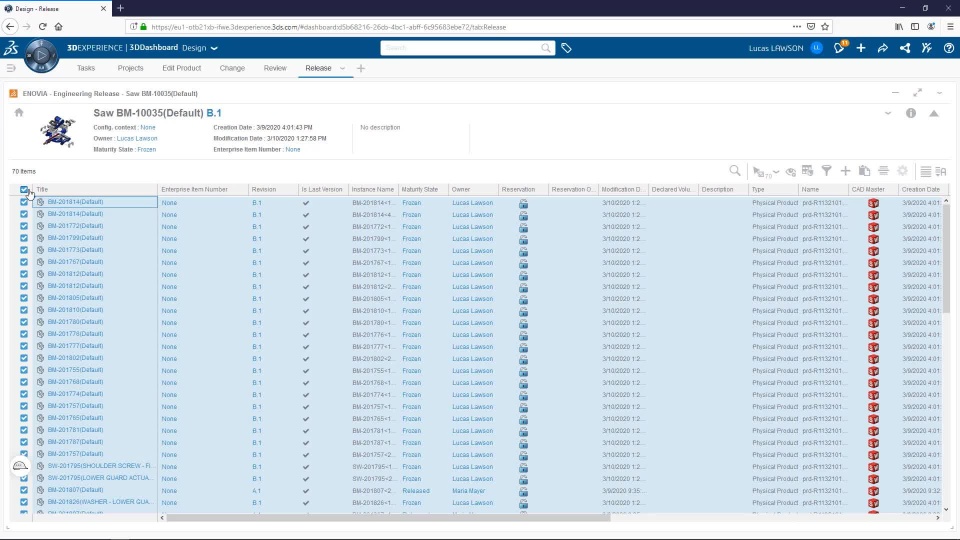The width and height of the screenshot is (960, 540).
Task: Minimize the ENOVIA widget dash icon
Action: click(895, 93)
